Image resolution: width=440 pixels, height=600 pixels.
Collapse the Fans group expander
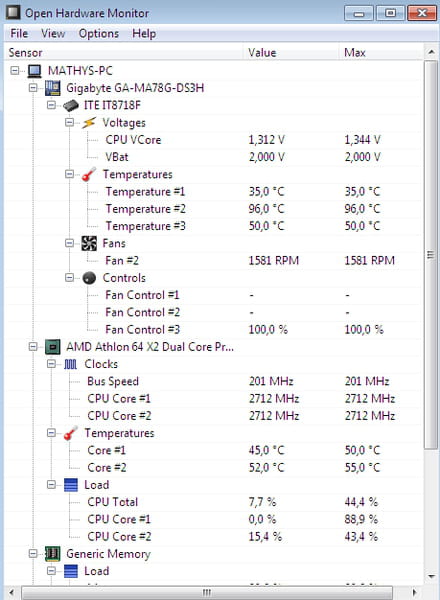[70, 243]
